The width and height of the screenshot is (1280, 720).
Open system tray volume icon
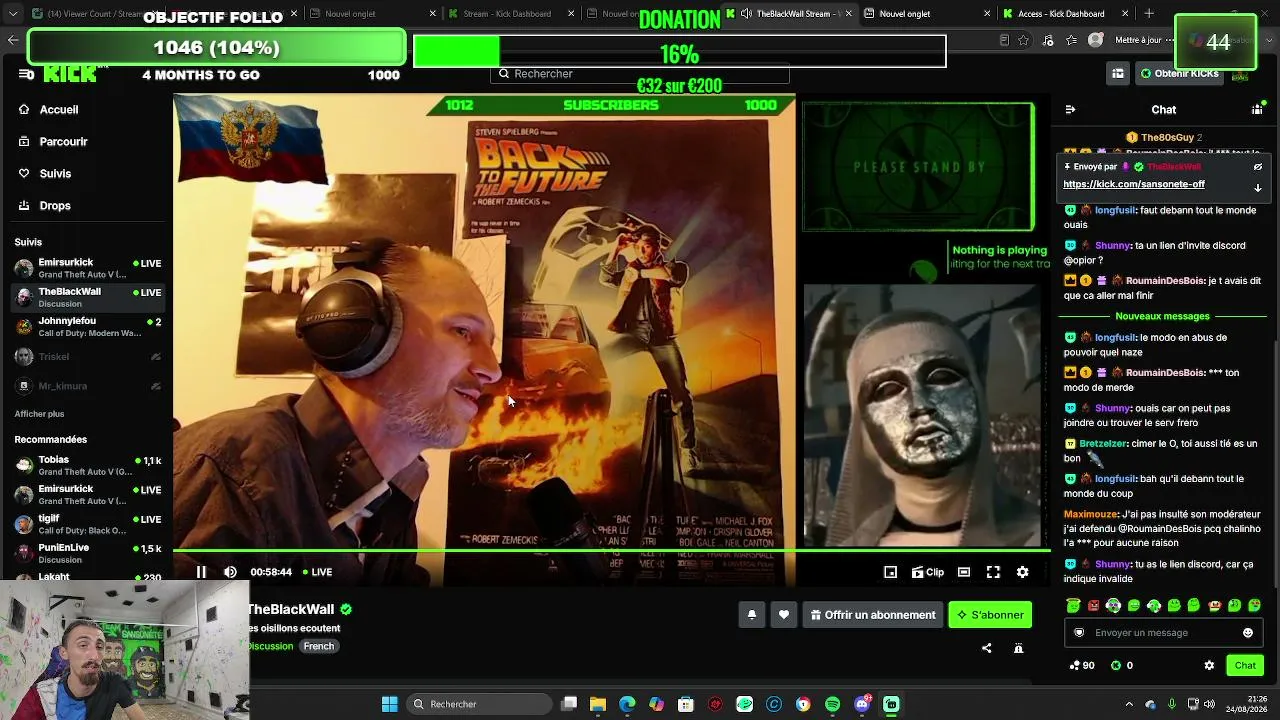(x=1210, y=704)
